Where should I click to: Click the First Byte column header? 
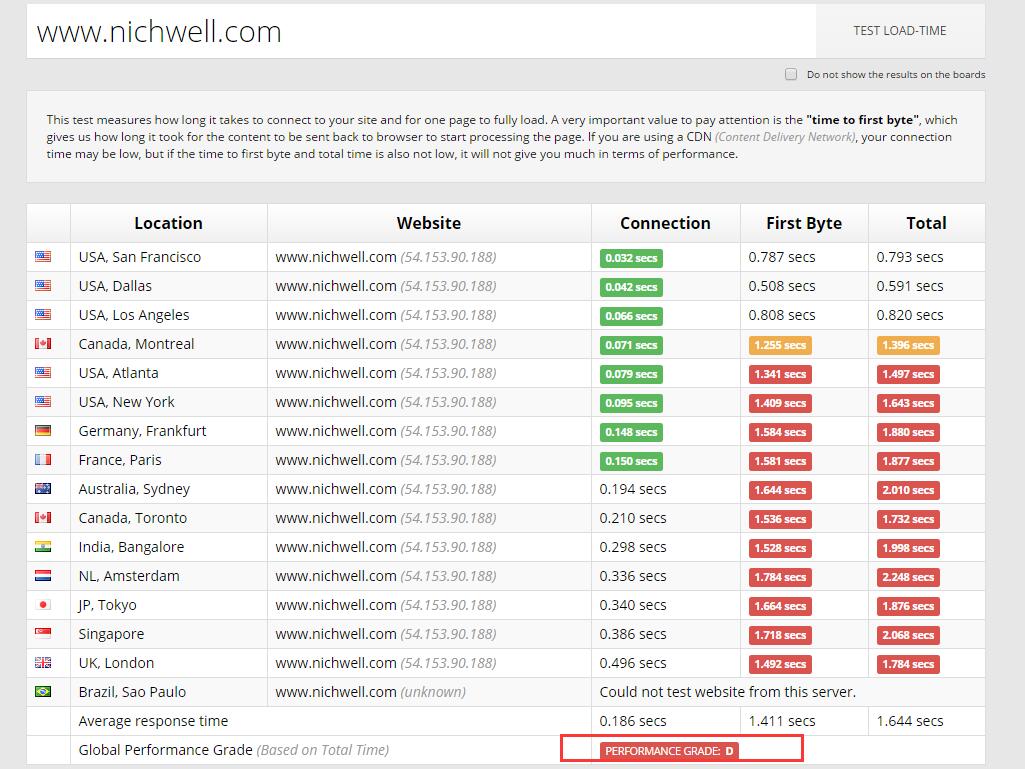click(804, 223)
